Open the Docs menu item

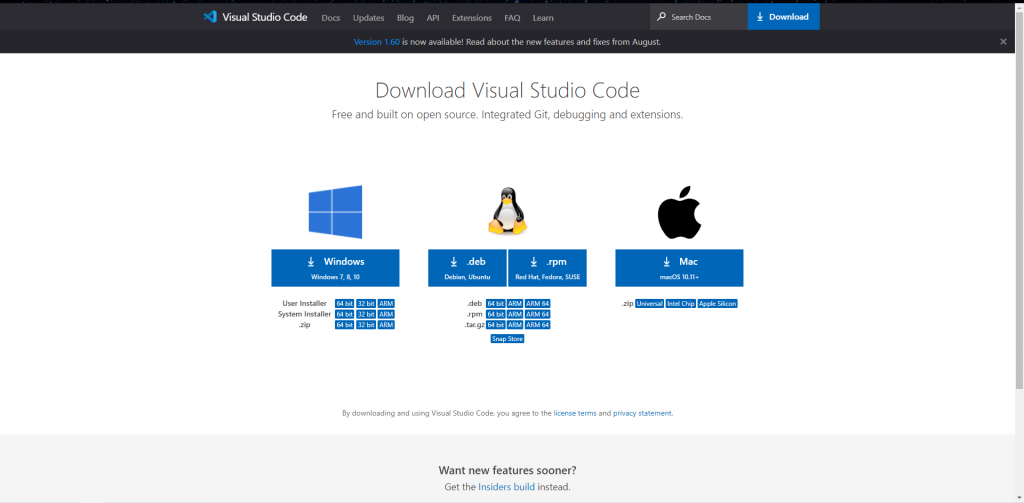tap(331, 18)
